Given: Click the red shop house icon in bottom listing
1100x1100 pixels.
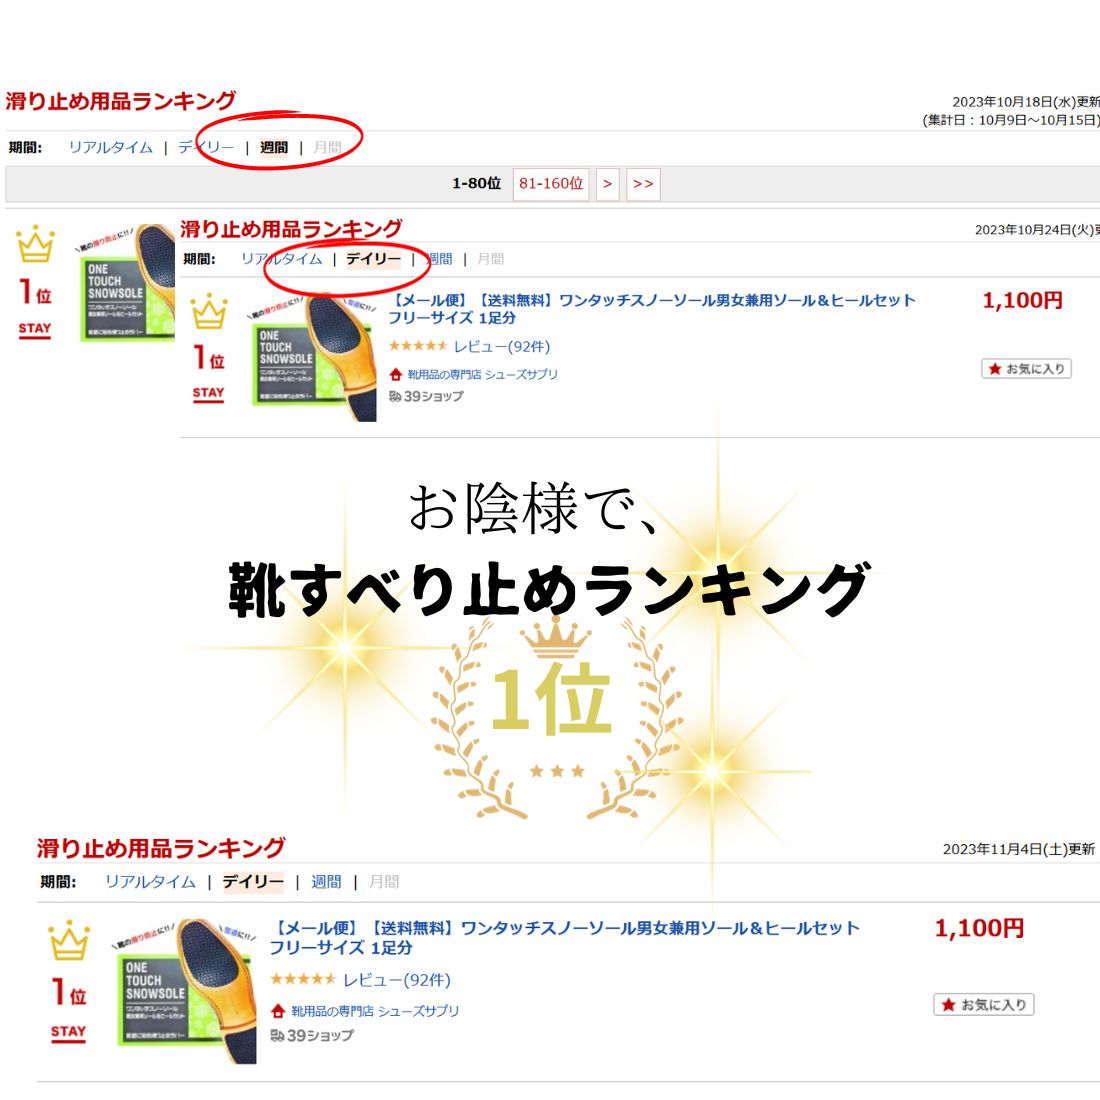Looking at the screenshot, I should 278,1011.
